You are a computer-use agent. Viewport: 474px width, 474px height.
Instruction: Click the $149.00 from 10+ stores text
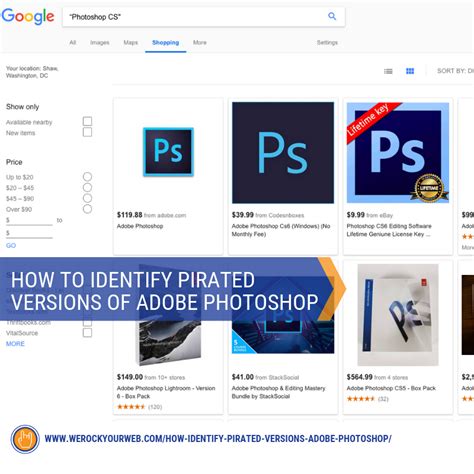click(151, 377)
